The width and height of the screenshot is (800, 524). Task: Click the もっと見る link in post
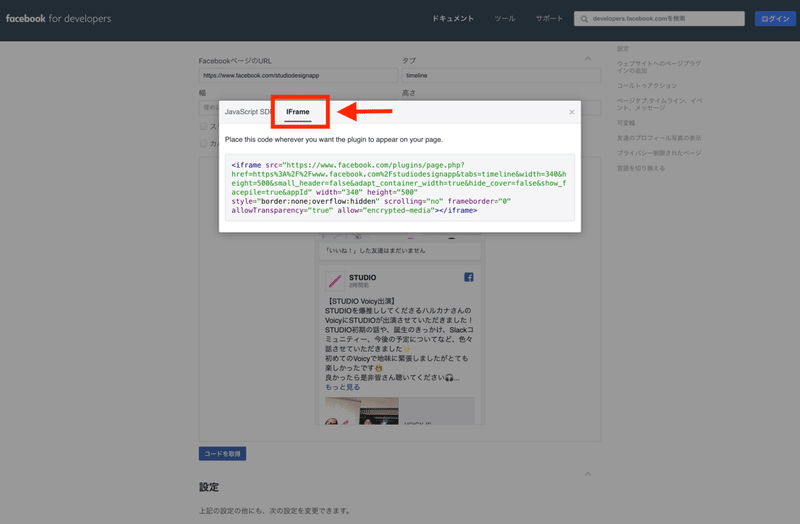pos(342,387)
